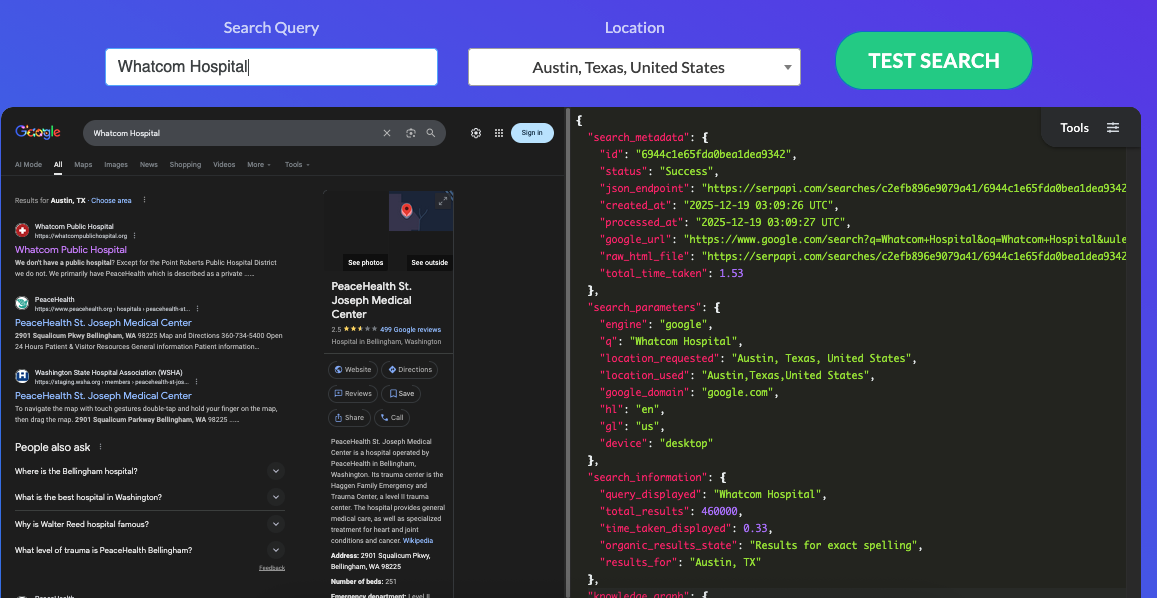Click the Google Lens image search icon
Viewport: 1157px width, 598px height.
pos(410,133)
